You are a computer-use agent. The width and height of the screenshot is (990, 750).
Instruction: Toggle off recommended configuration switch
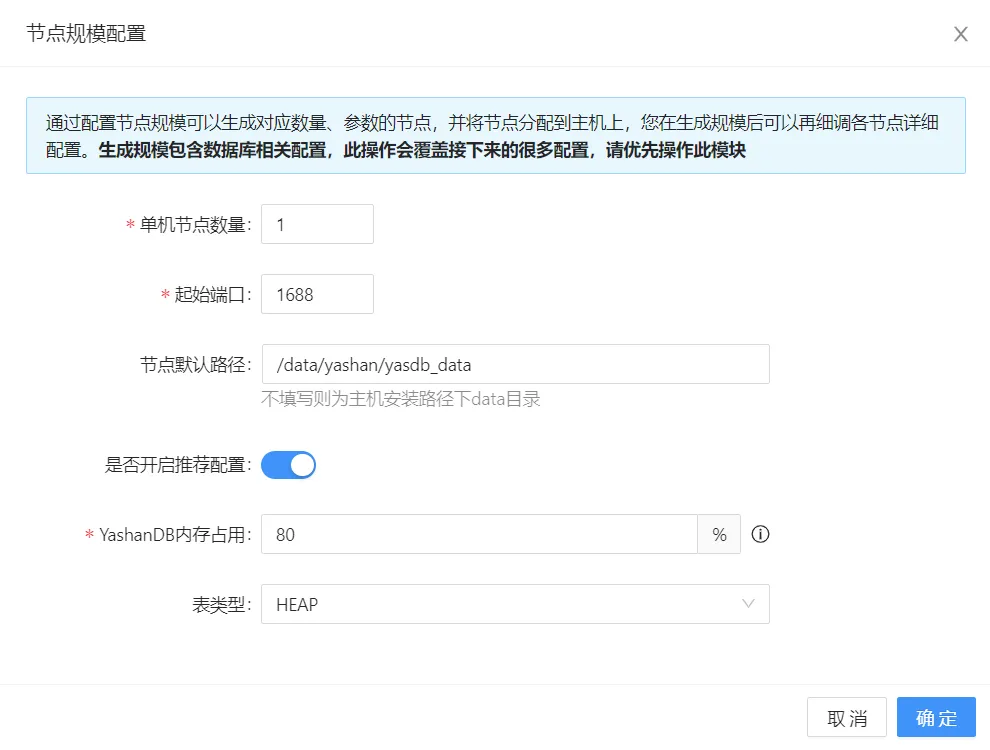click(x=288, y=464)
